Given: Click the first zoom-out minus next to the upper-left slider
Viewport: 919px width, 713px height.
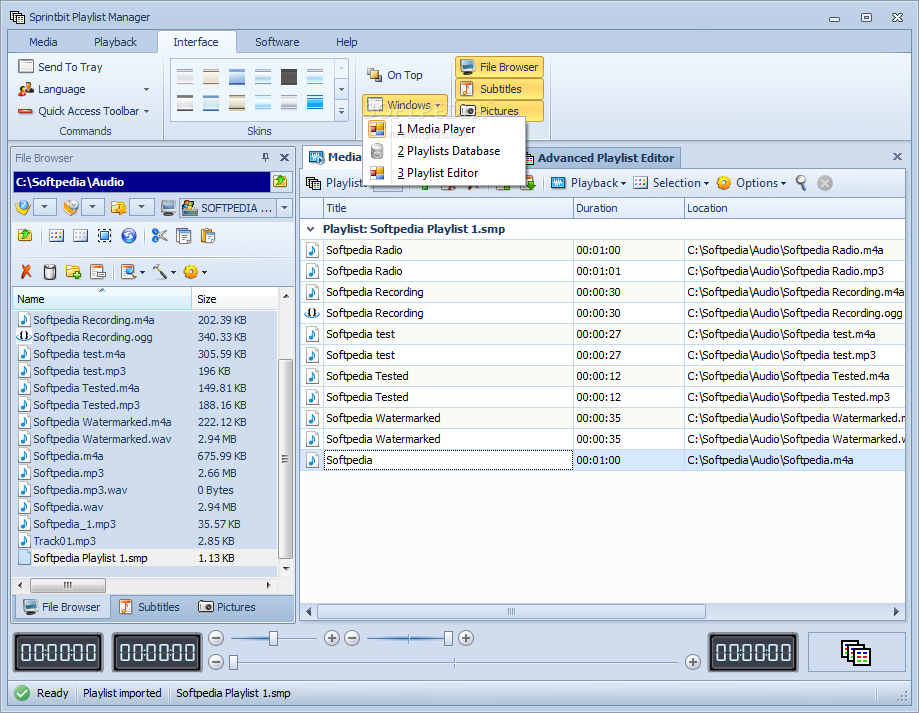Looking at the screenshot, I should pyautogui.click(x=216, y=638).
